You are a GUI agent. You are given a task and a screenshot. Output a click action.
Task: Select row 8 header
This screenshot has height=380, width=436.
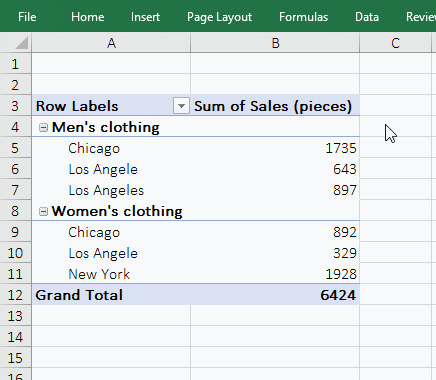pyautogui.click(x=15, y=211)
